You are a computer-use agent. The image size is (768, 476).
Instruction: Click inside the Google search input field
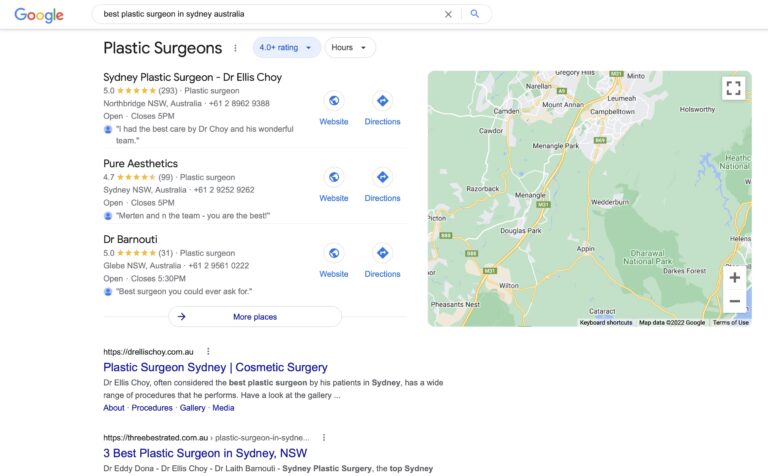[x=269, y=14]
